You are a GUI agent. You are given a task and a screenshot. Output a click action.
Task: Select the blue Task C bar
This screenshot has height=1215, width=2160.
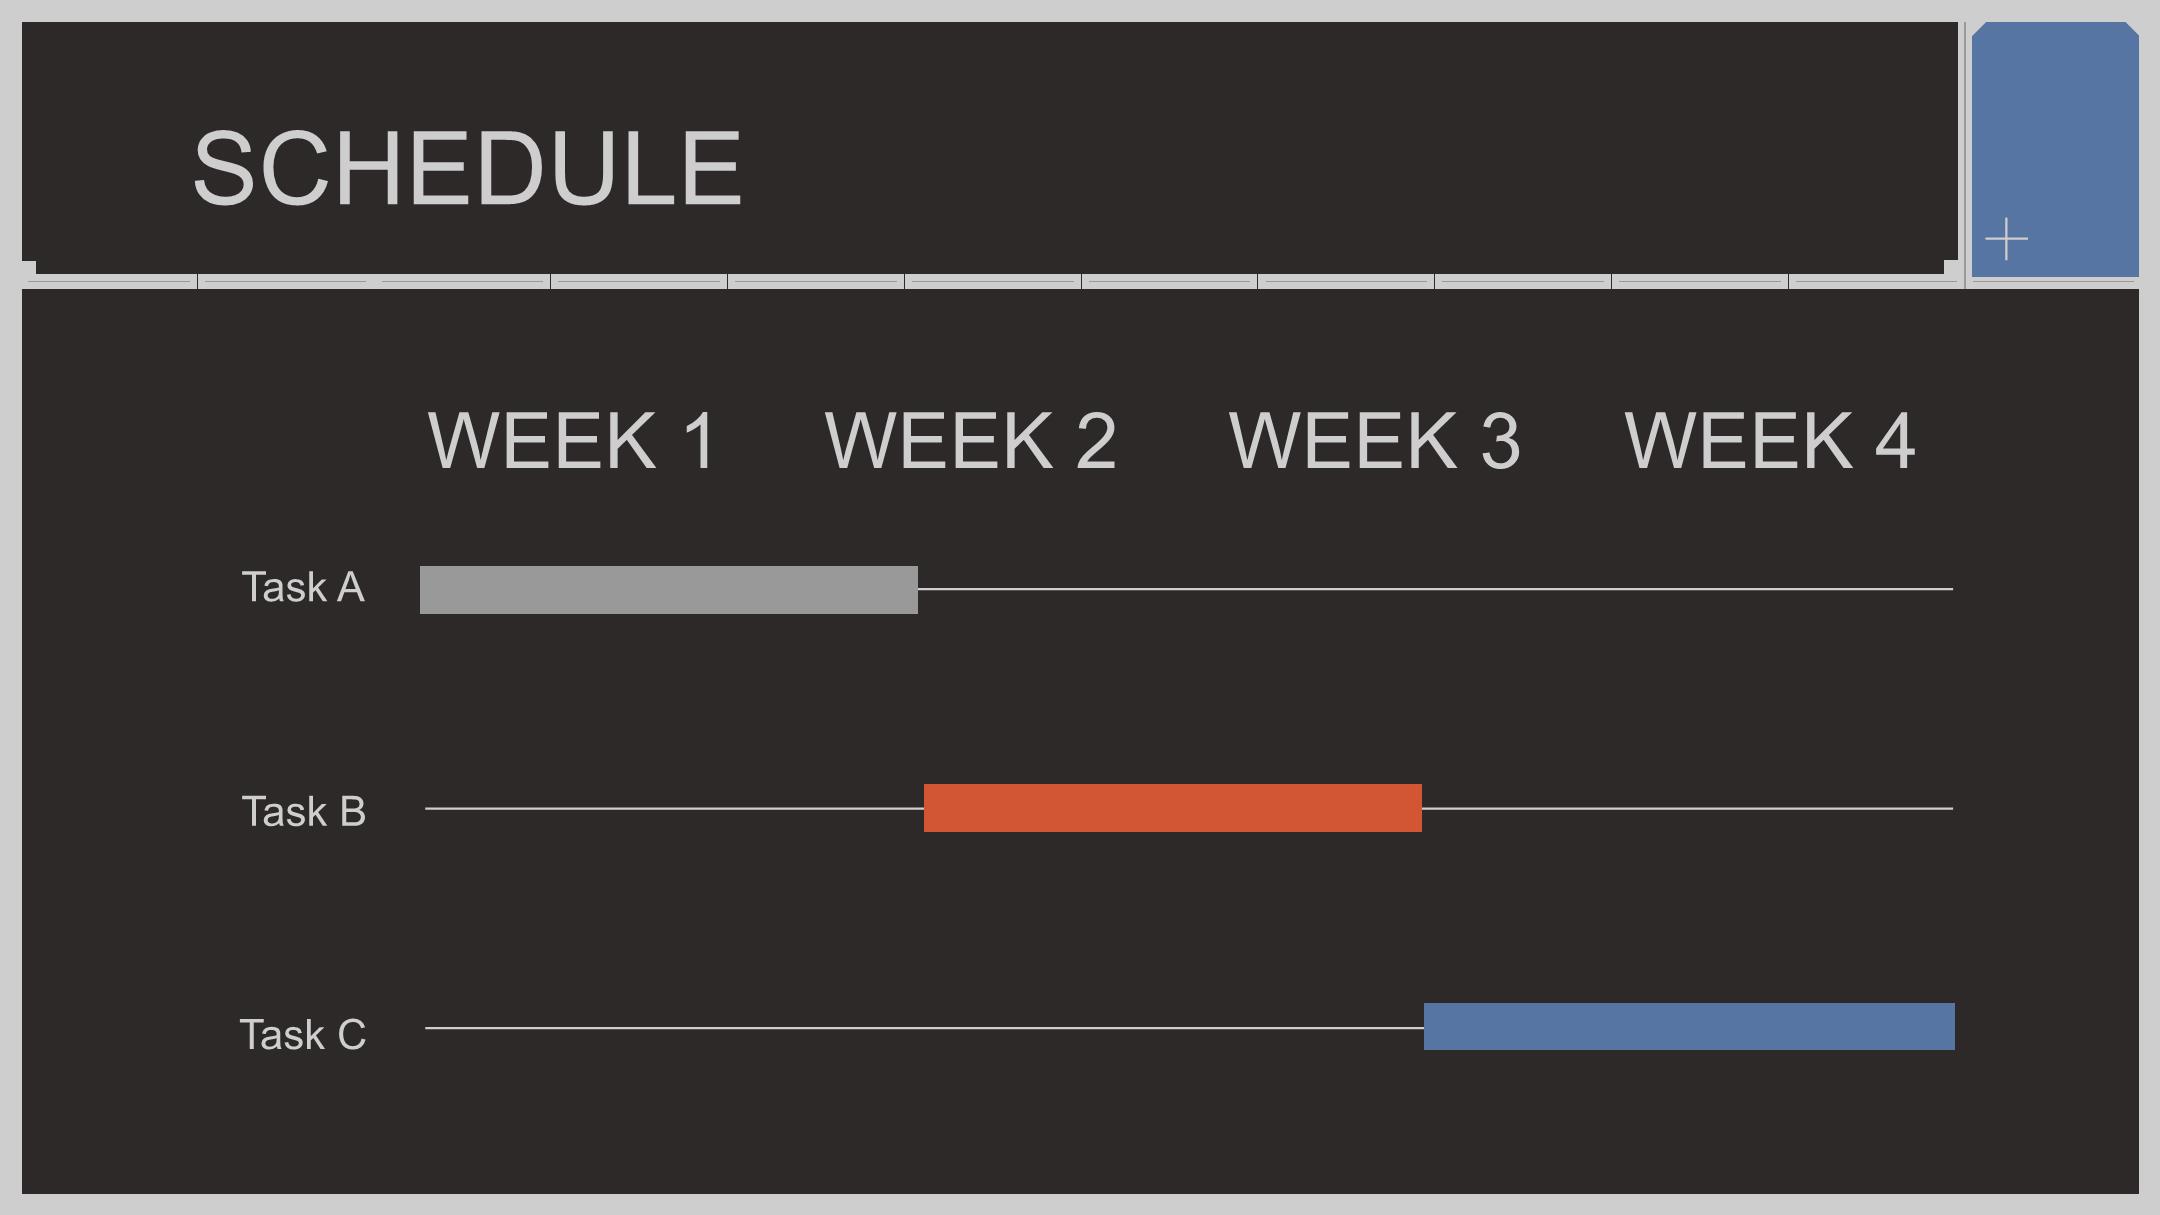(1689, 1027)
